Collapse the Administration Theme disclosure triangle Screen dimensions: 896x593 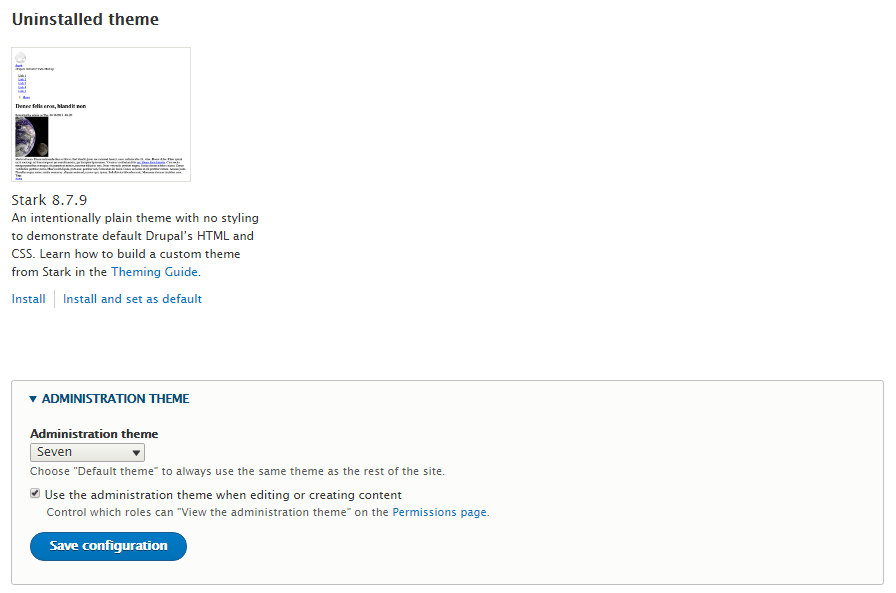point(33,399)
